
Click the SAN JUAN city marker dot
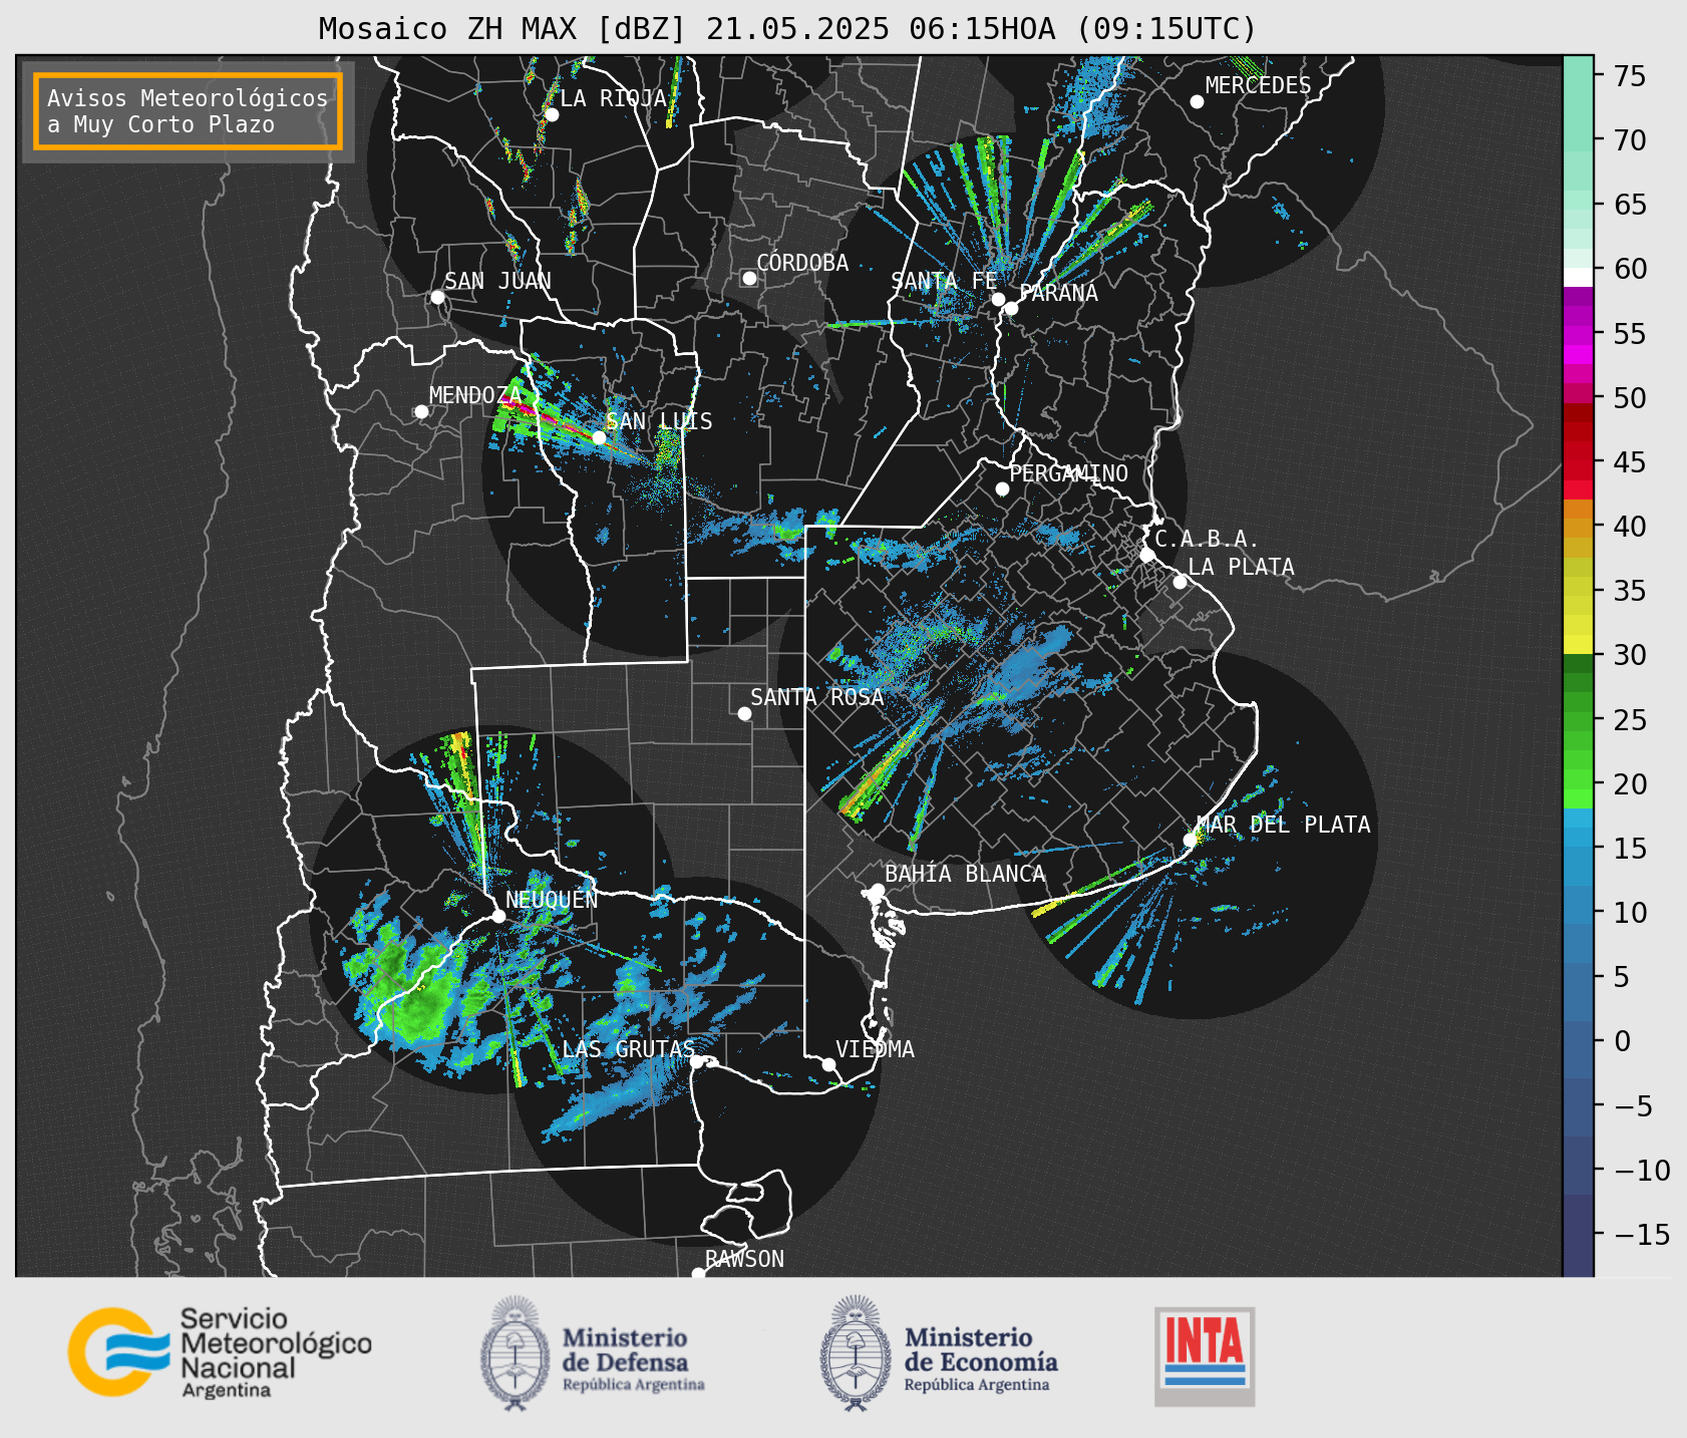[437, 297]
